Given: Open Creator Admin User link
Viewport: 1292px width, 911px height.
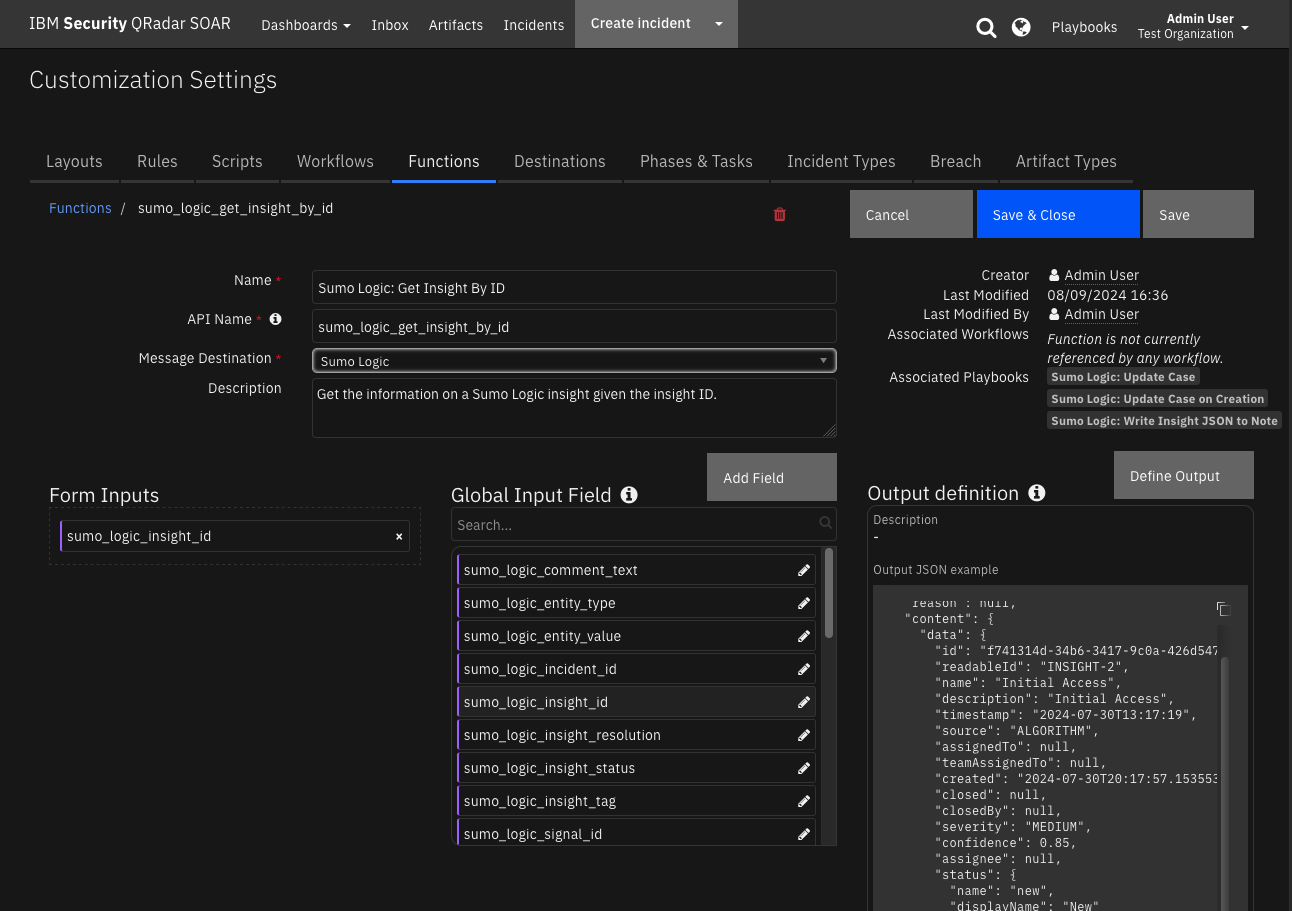Looking at the screenshot, I should (1101, 275).
